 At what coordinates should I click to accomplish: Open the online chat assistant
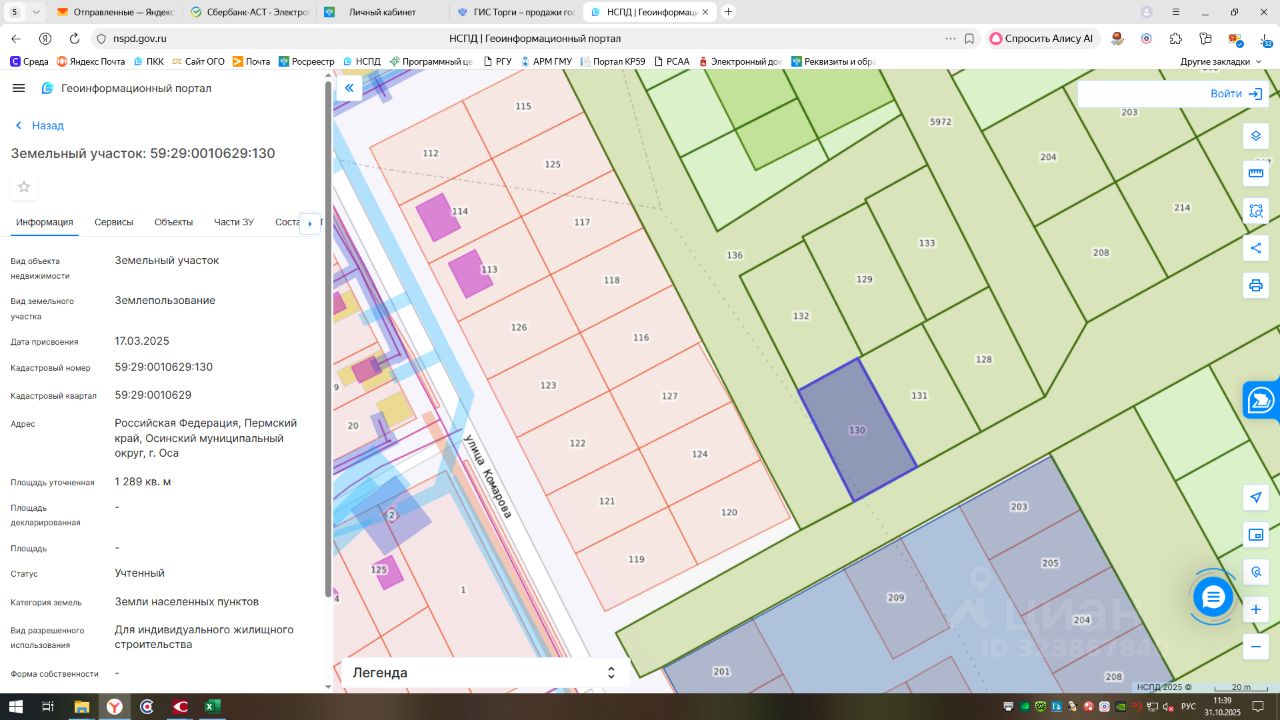[x=1214, y=597]
